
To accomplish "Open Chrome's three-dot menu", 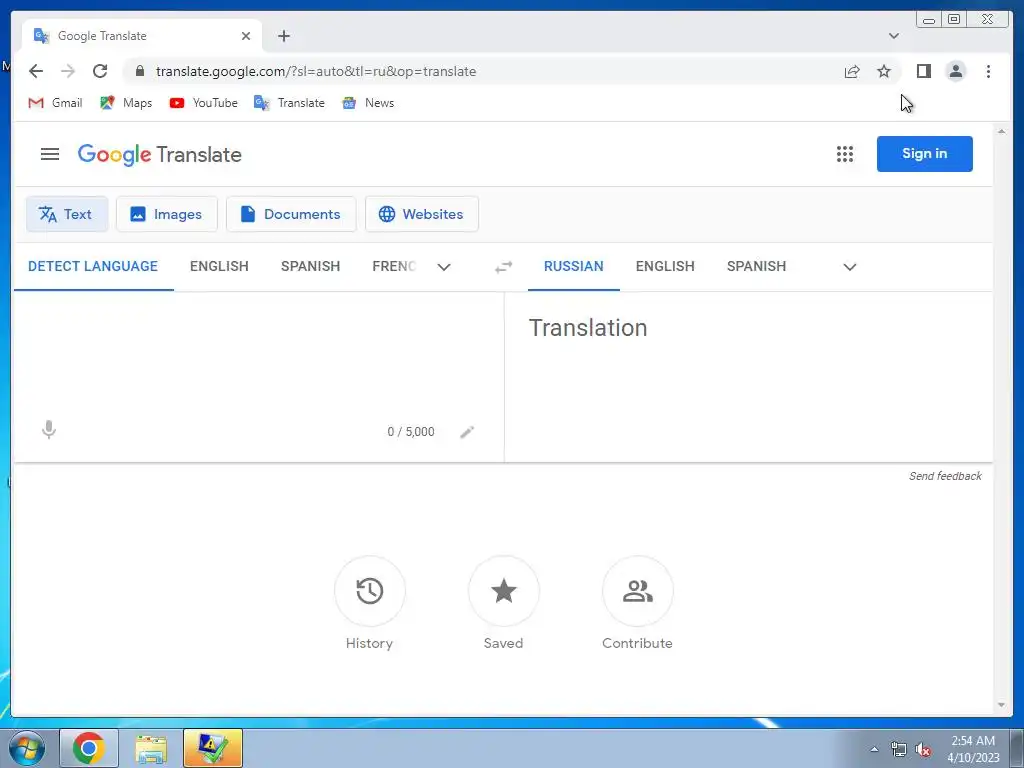I will 988,71.
